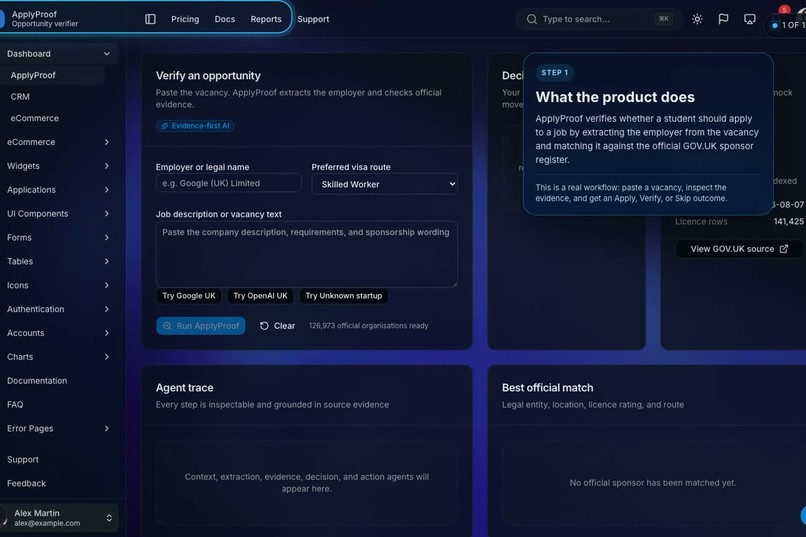Image resolution: width=806 pixels, height=537 pixels.
Task: Click the 141,425 licence rows value
Action: [x=789, y=221]
